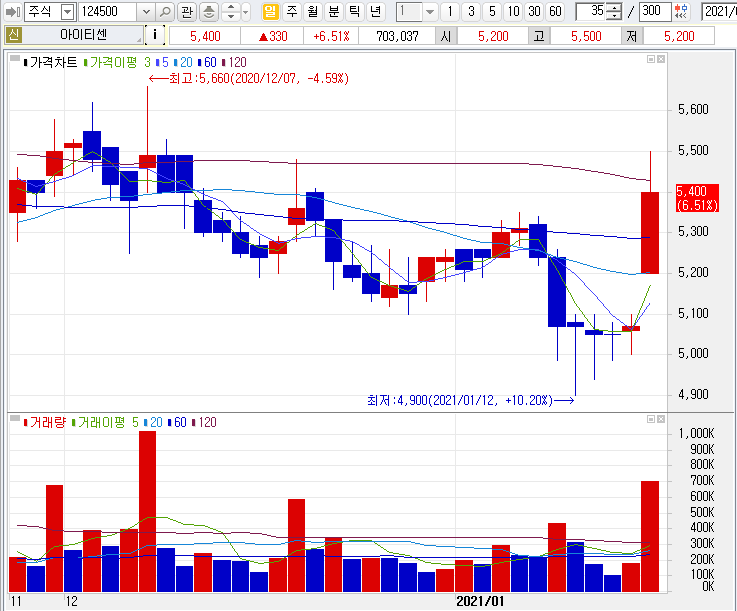Image resolution: width=737 pixels, height=611 pixels.
Task: Select the 분 minute chart period
Action: pos(334,11)
